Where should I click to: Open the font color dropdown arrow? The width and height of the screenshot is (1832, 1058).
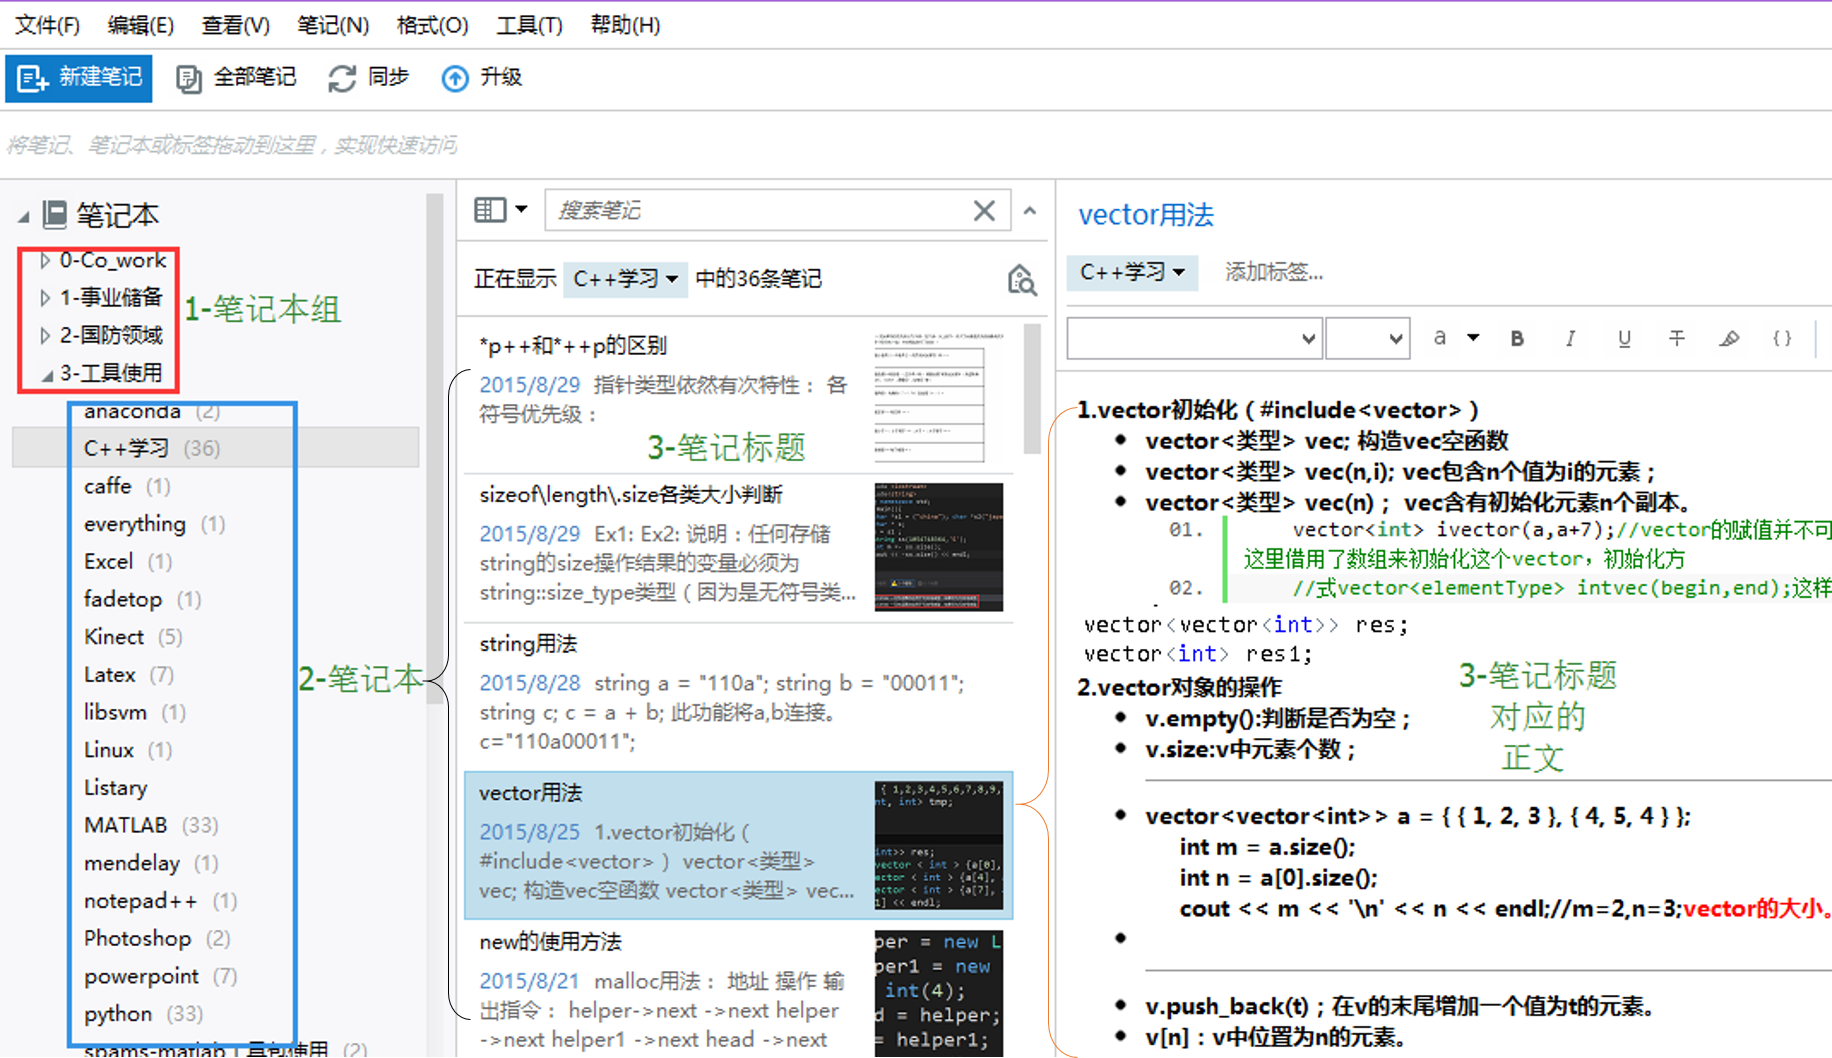[x=1473, y=338]
